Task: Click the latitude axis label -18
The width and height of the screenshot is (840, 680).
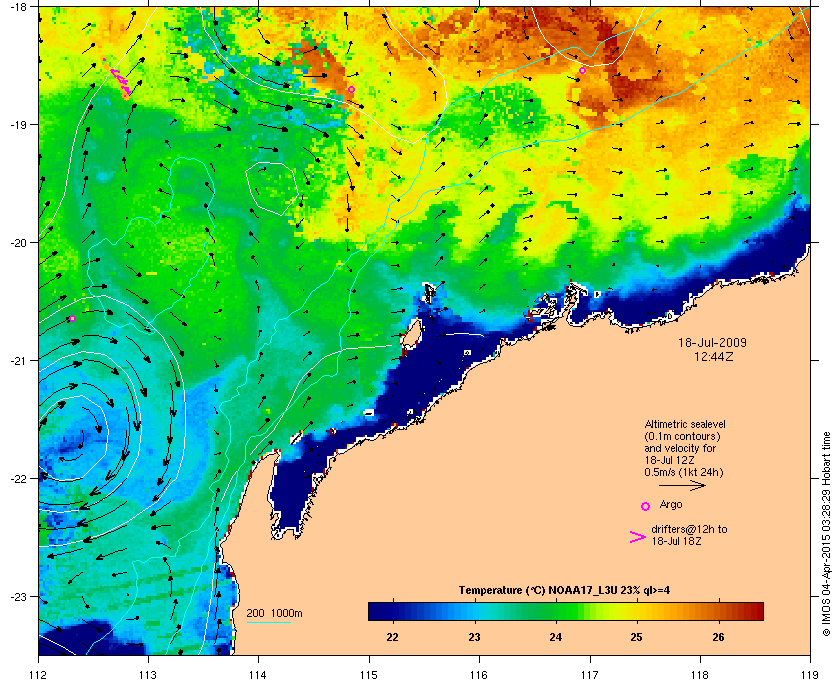Action: click(17, 7)
